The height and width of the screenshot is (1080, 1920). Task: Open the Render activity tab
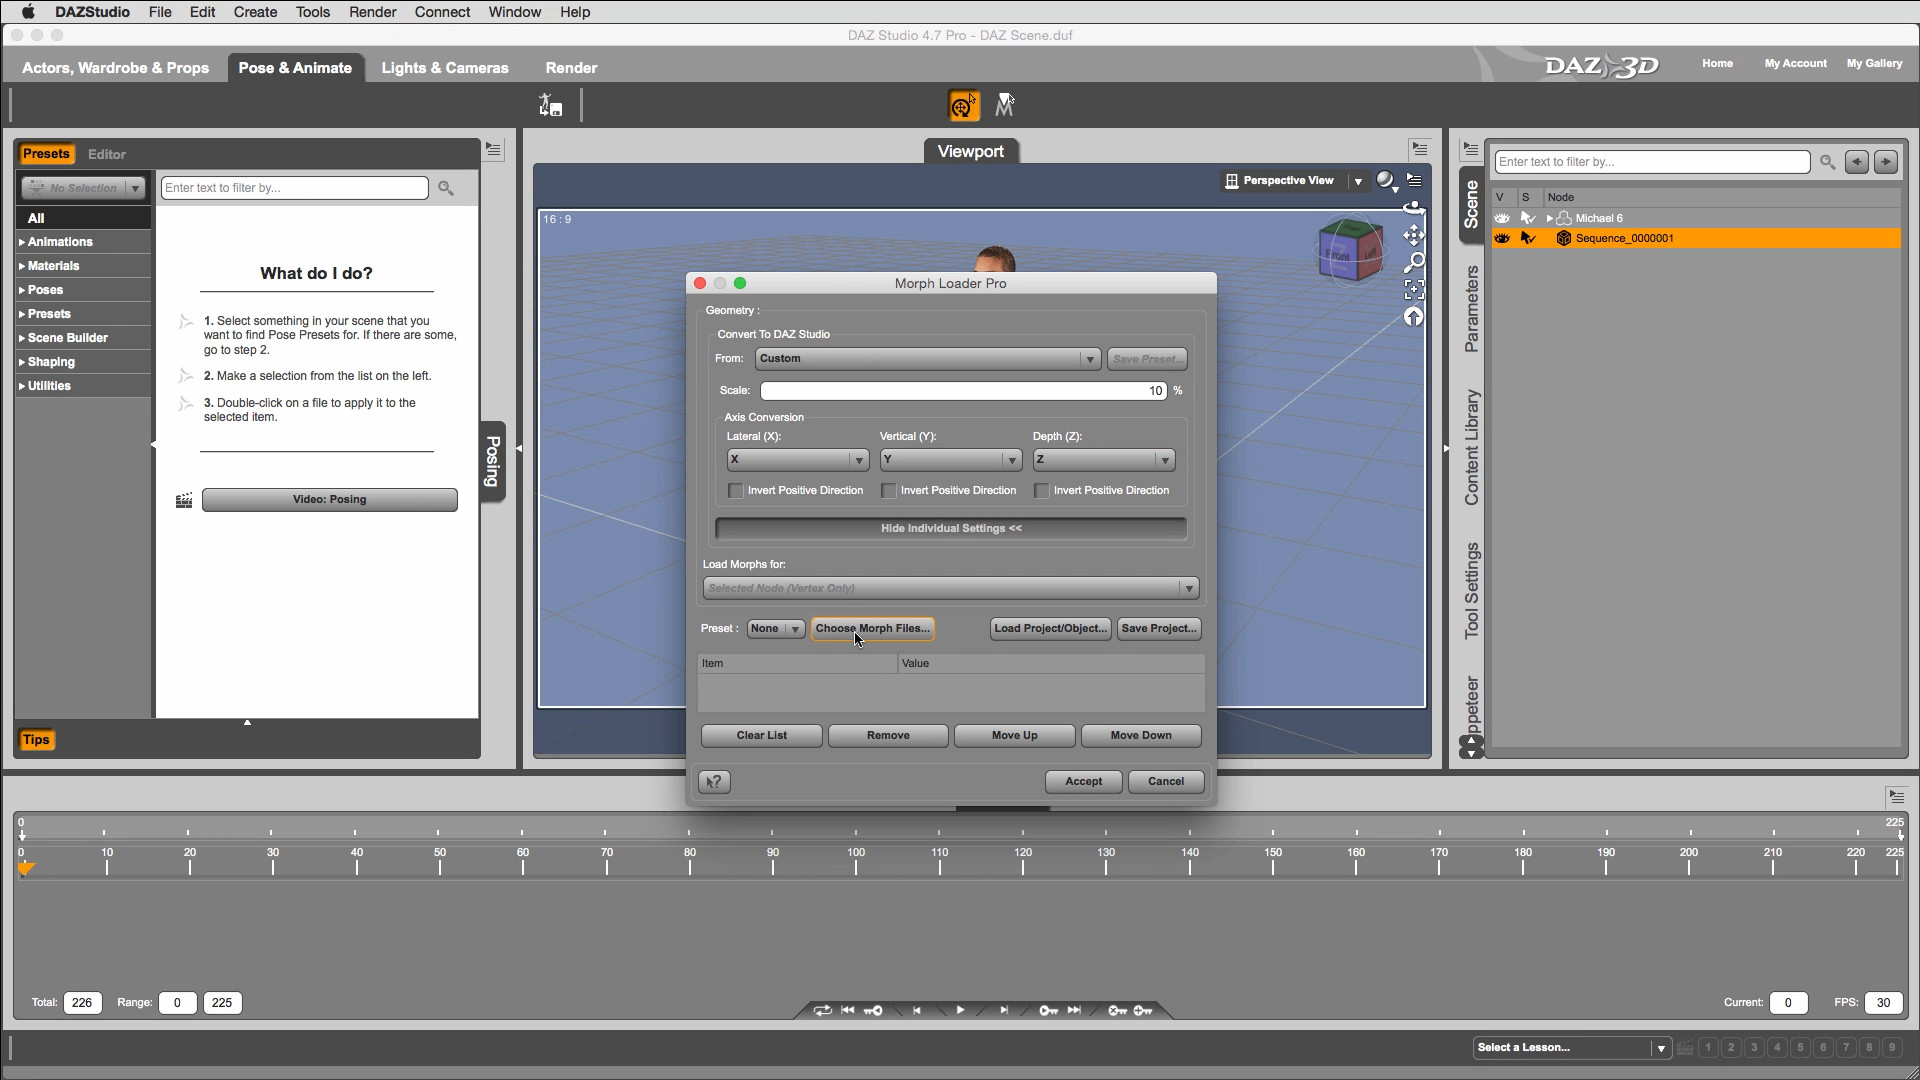(571, 68)
